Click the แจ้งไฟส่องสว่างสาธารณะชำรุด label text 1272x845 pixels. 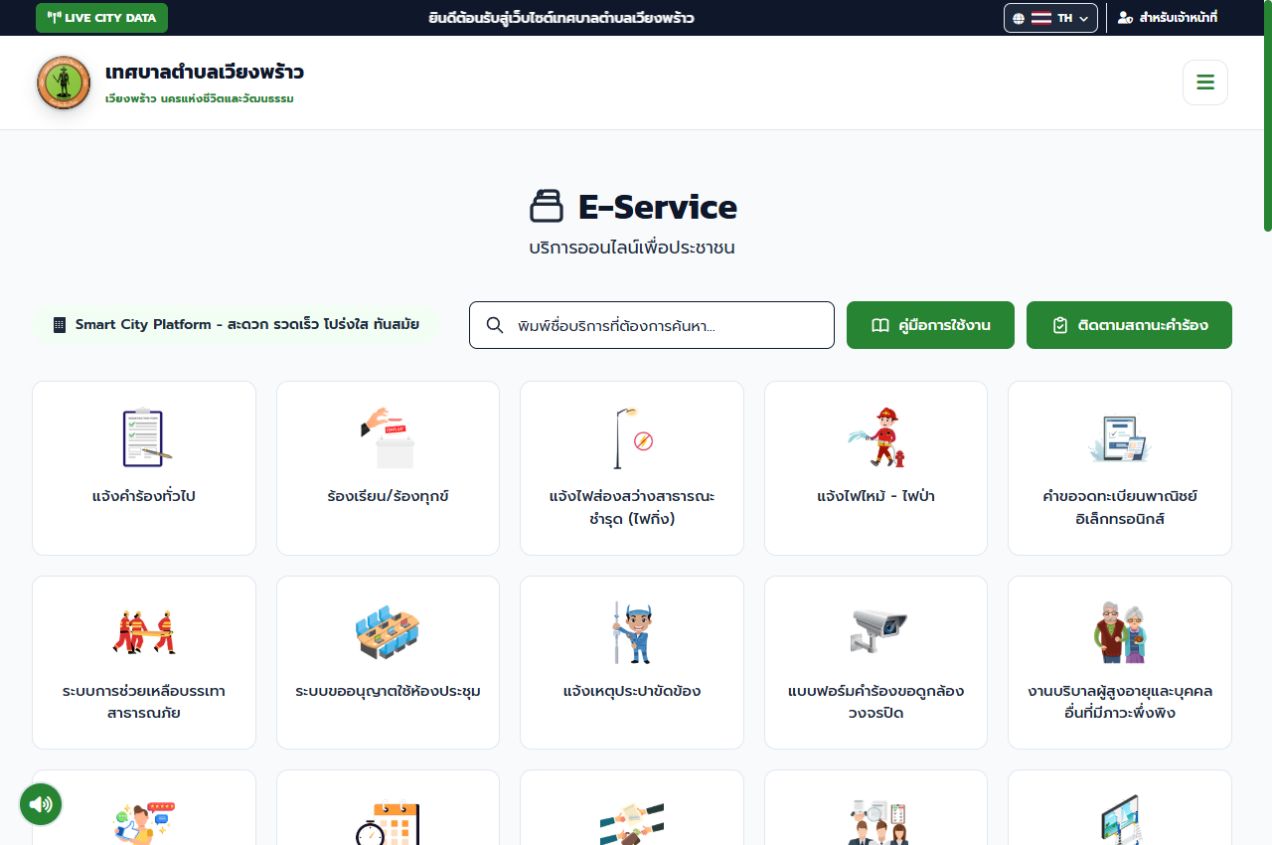click(x=632, y=507)
